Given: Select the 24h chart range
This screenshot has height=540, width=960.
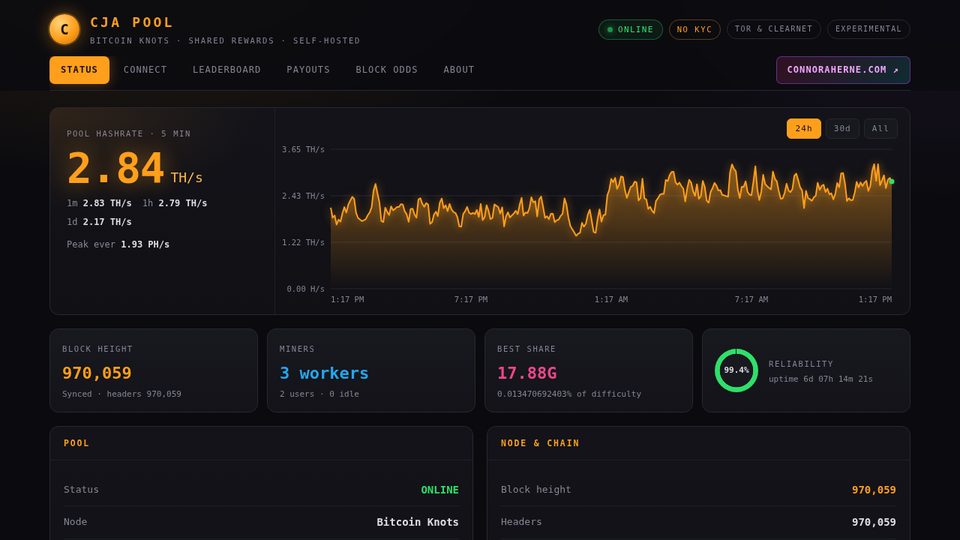Looking at the screenshot, I should [x=804, y=129].
